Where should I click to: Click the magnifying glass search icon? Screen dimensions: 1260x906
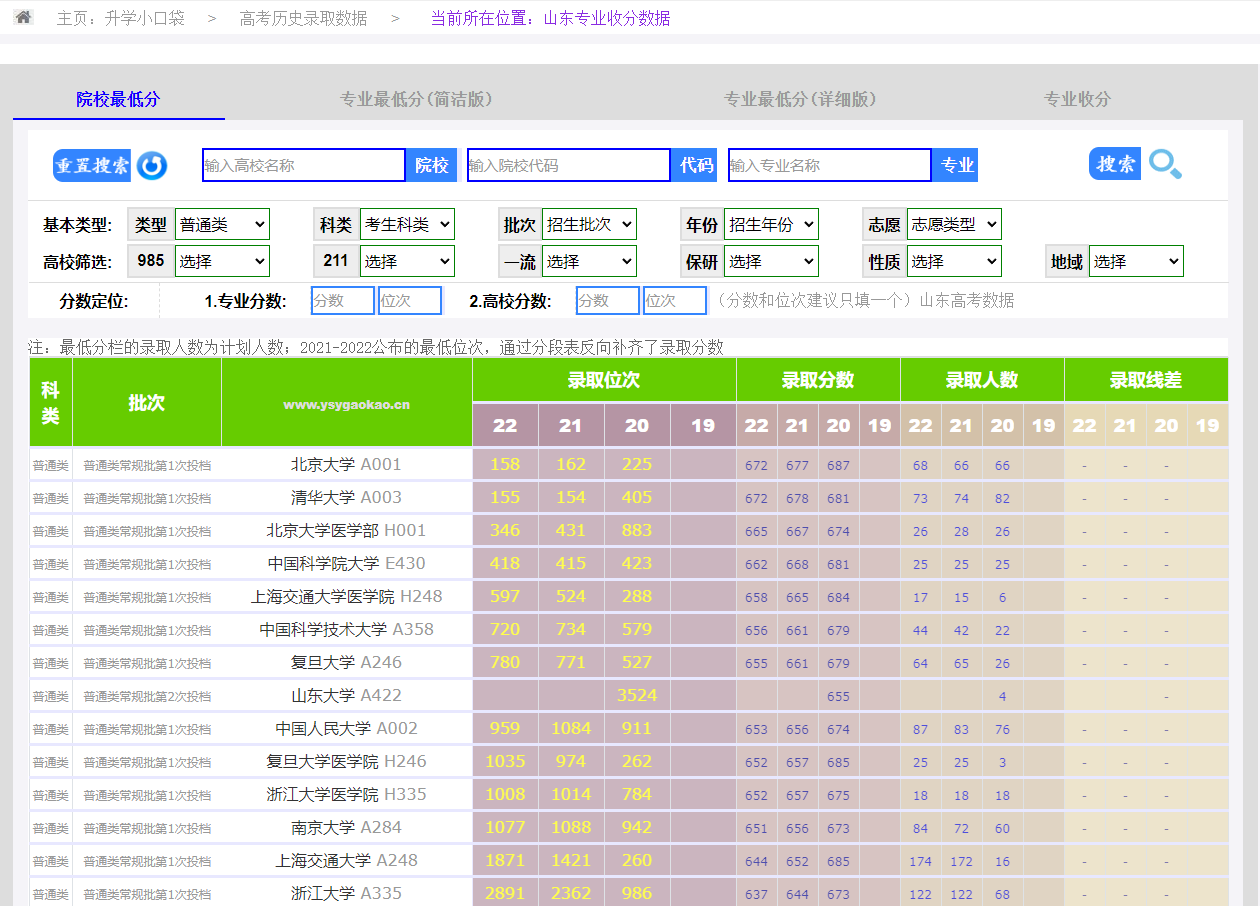pyautogui.click(x=1165, y=164)
